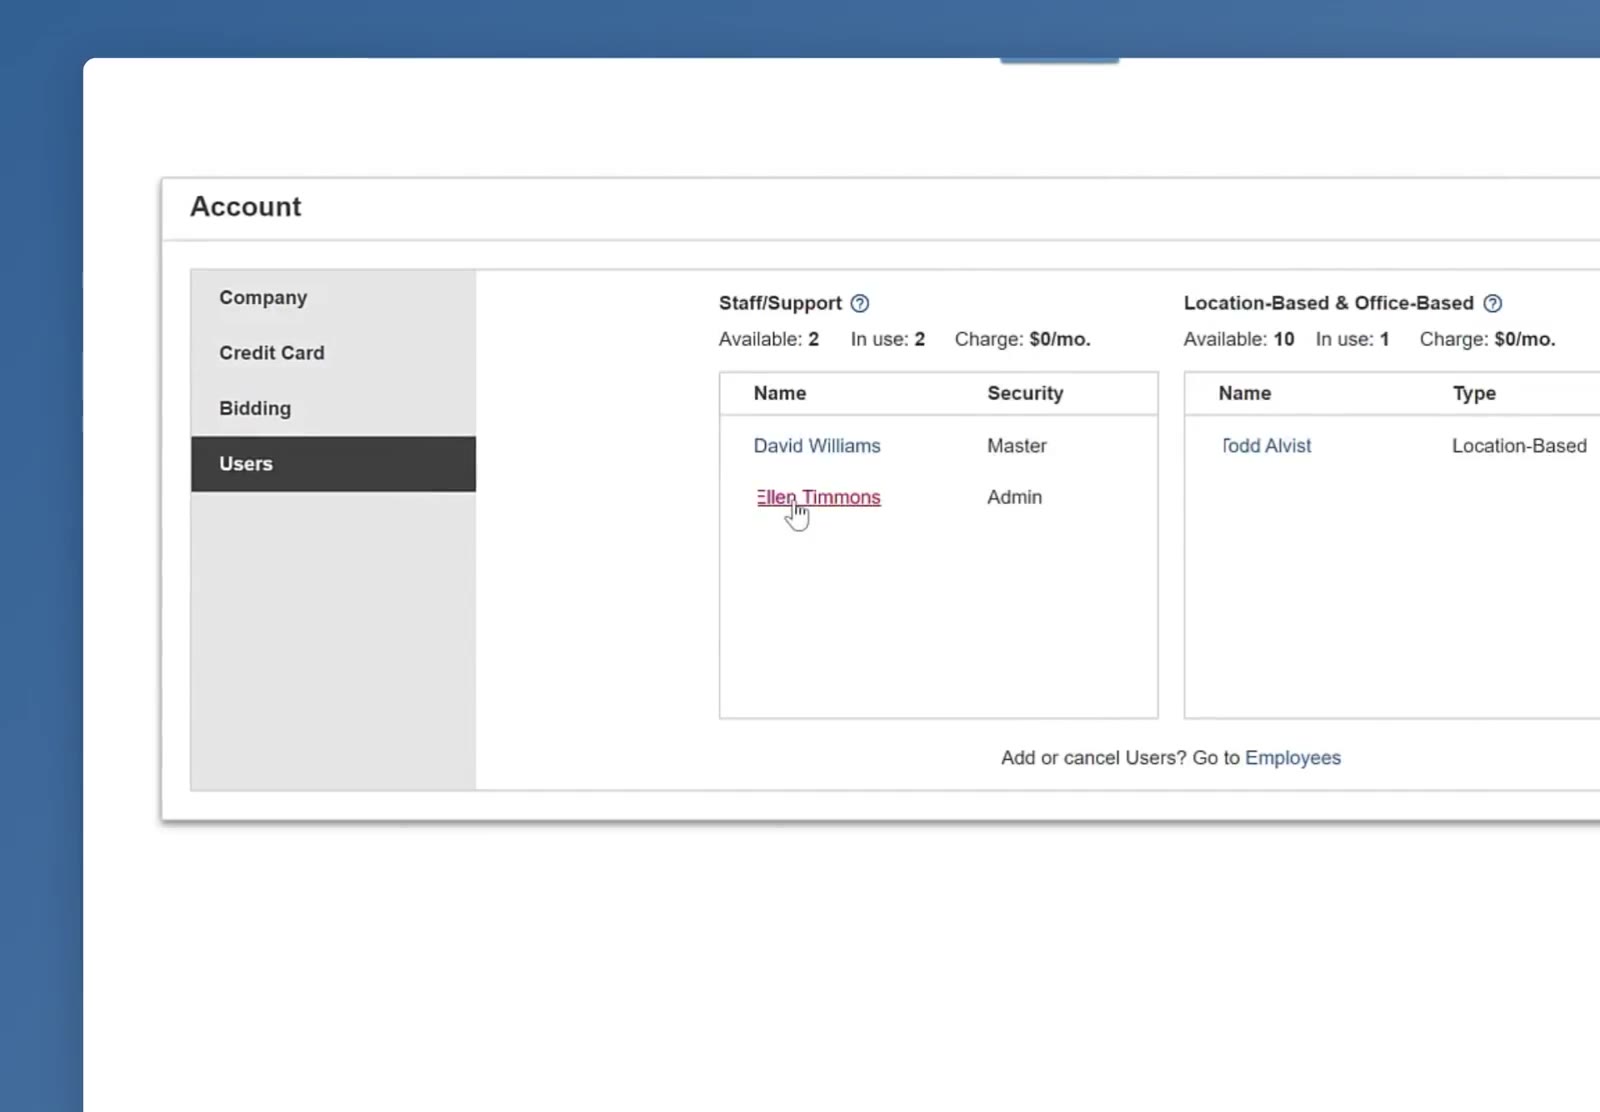
Task: Go to the Employees page link
Action: pyautogui.click(x=1293, y=758)
